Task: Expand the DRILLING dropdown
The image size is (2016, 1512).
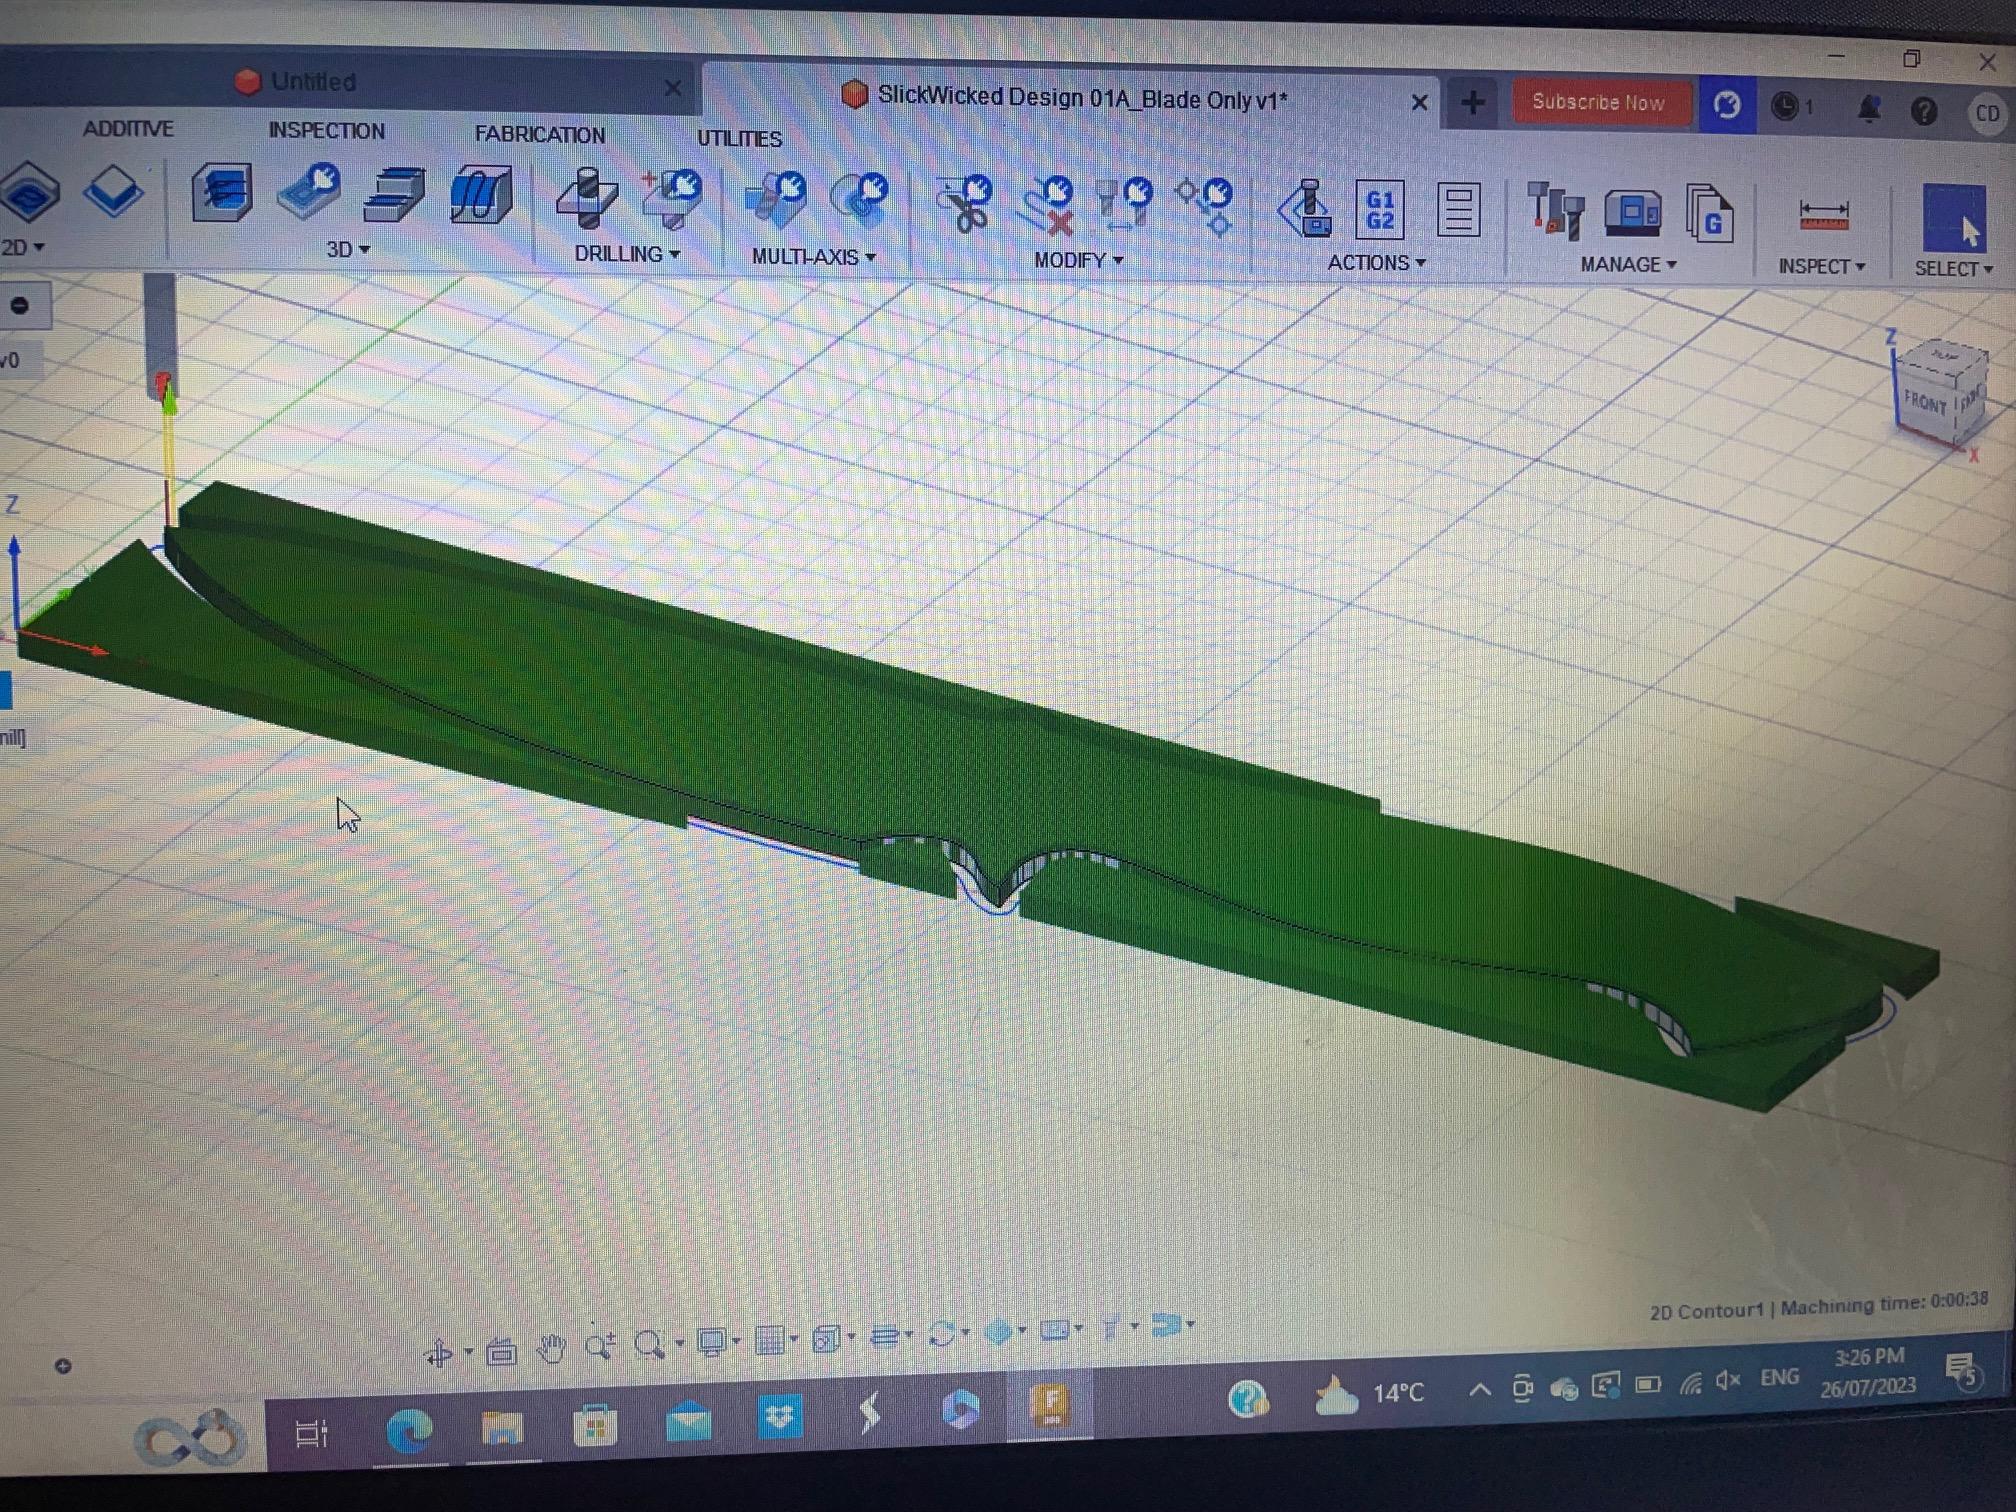Action: point(627,254)
